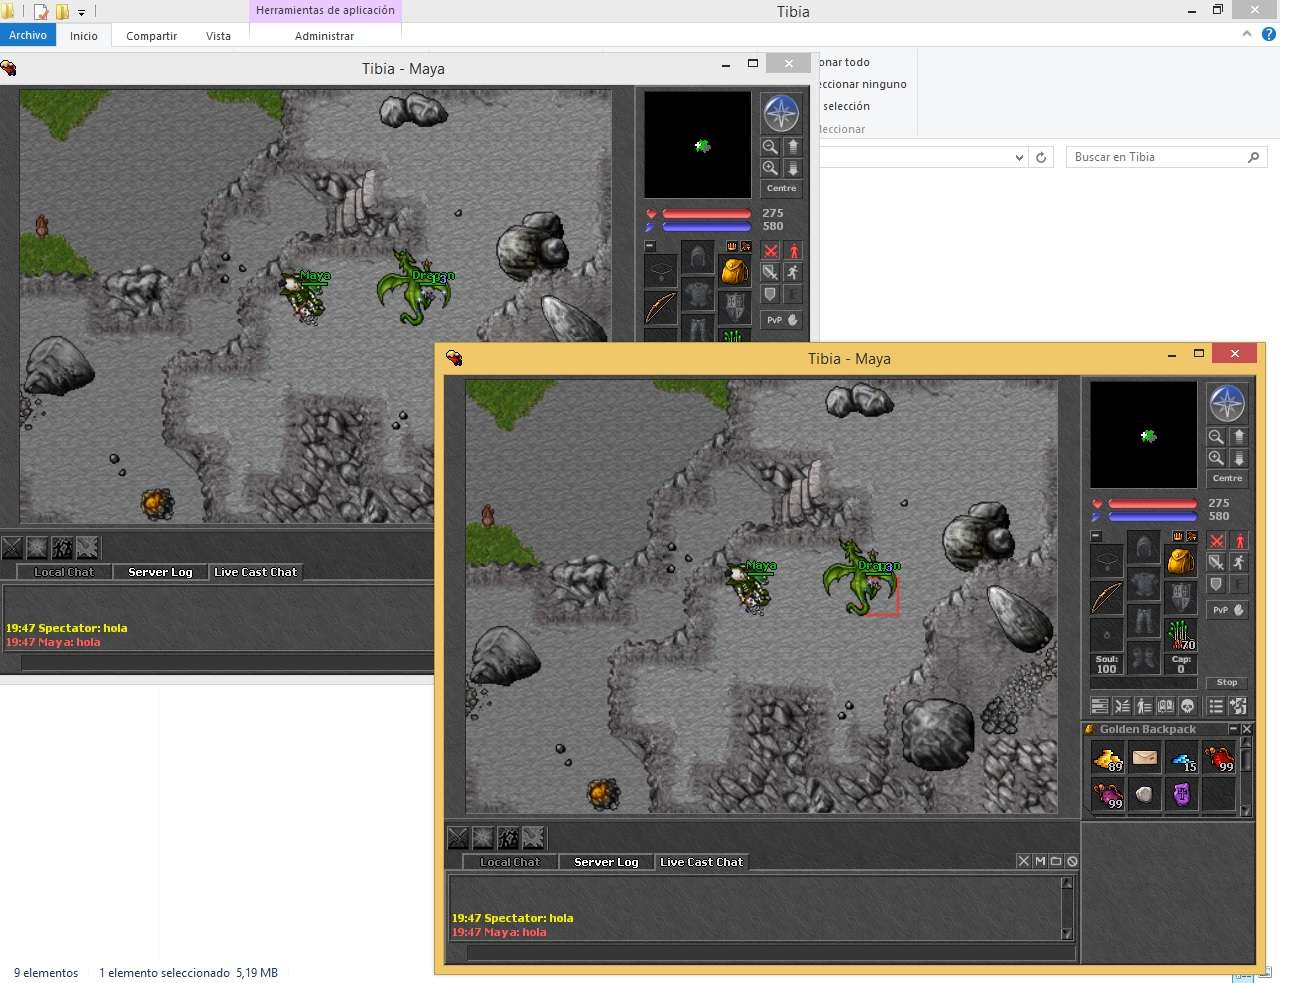Enable stand-still mode in front Tibia window

1239,541
